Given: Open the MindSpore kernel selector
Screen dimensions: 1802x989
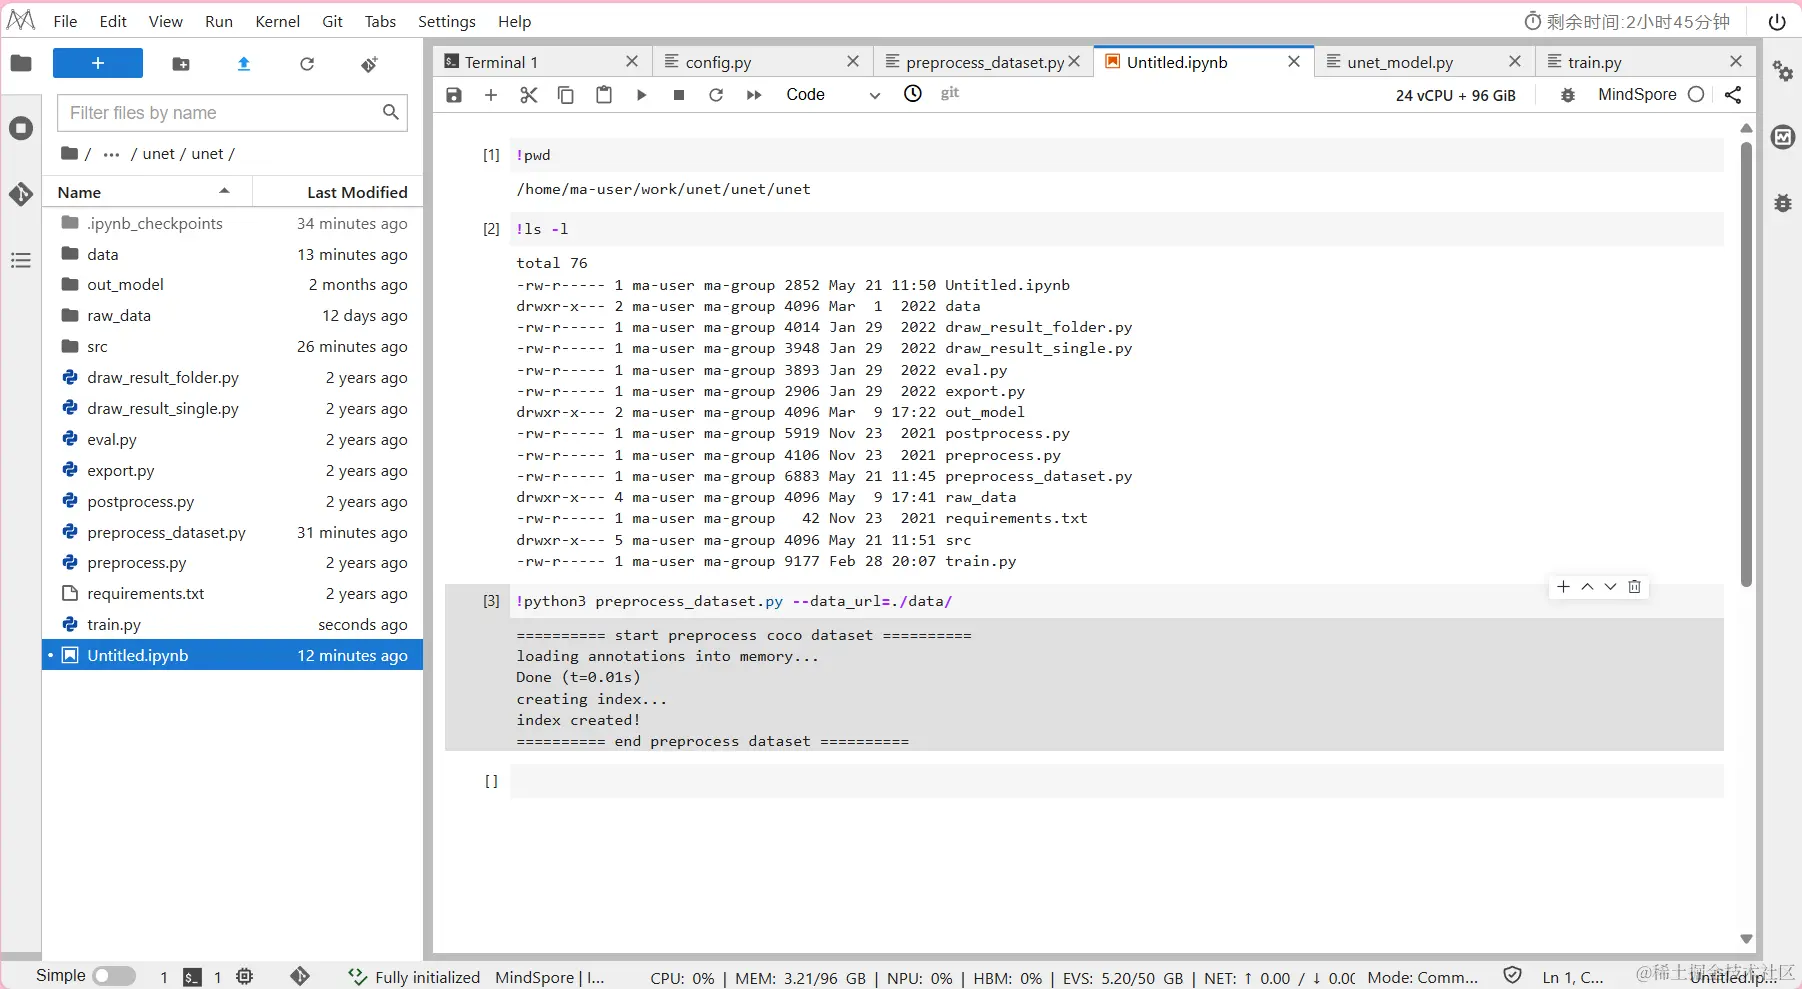Looking at the screenshot, I should pos(1637,94).
